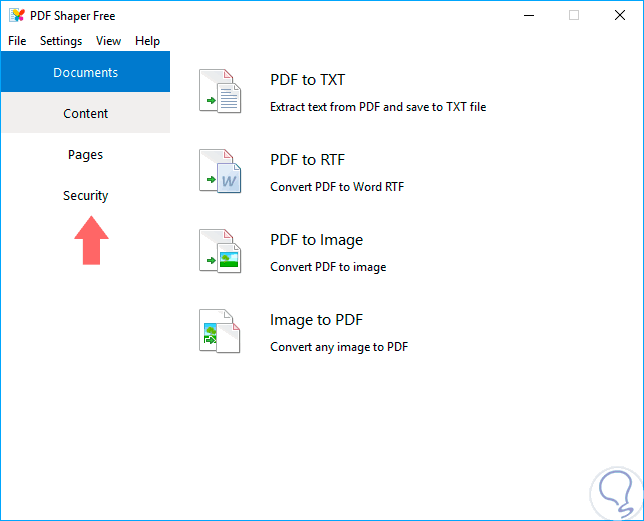Click 'Extract text from PDF' description
This screenshot has height=521, width=644.
pos(378,106)
